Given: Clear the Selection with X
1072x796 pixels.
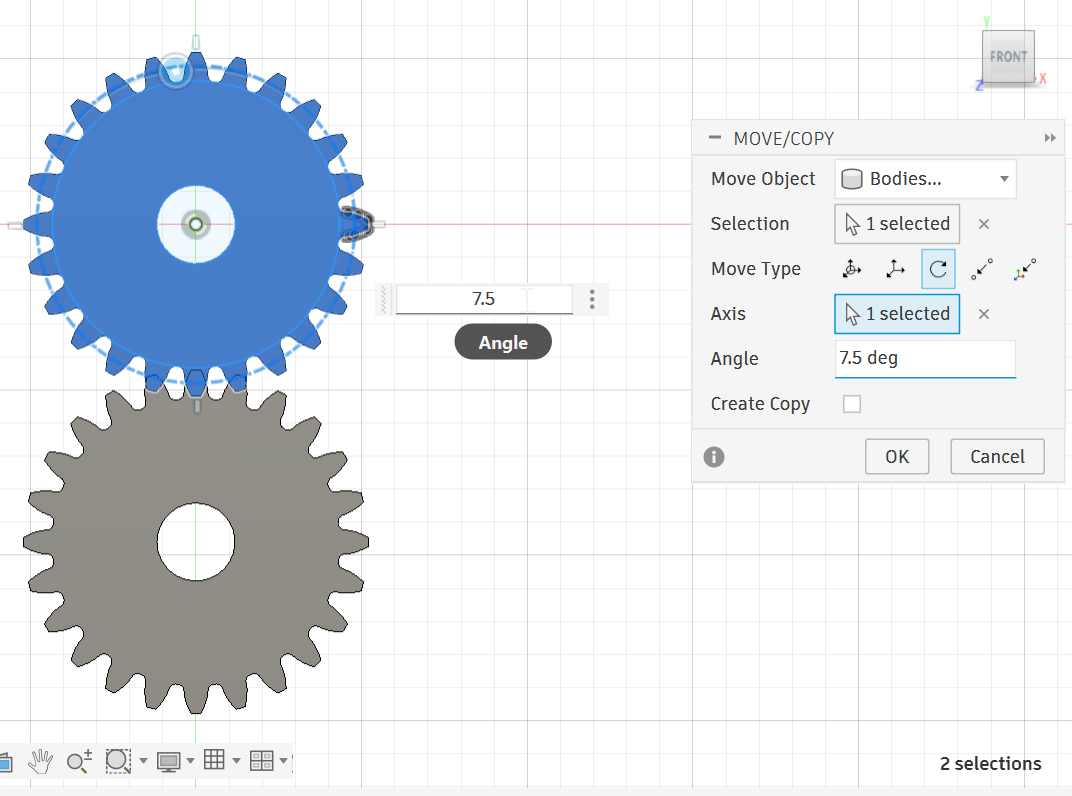Looking at the screenshot, I should pos(984,224).
